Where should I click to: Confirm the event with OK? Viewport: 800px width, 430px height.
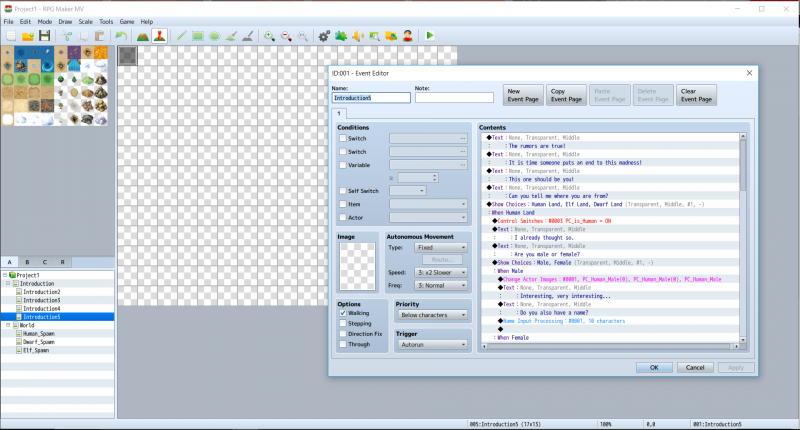pos(654,367)
